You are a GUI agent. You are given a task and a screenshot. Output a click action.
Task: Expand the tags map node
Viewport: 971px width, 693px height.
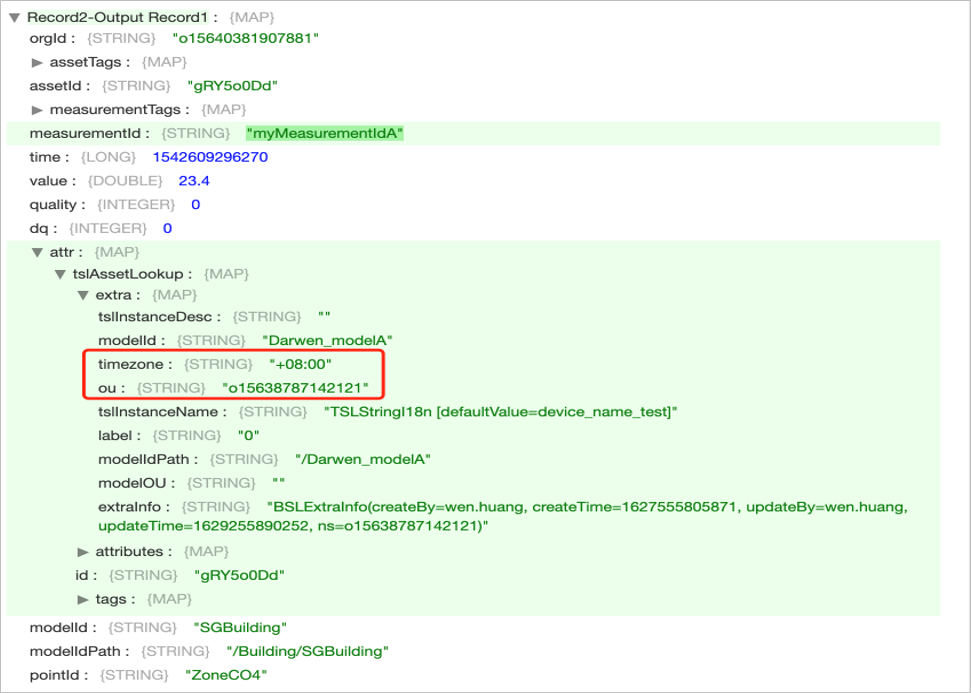pos(84,599)
